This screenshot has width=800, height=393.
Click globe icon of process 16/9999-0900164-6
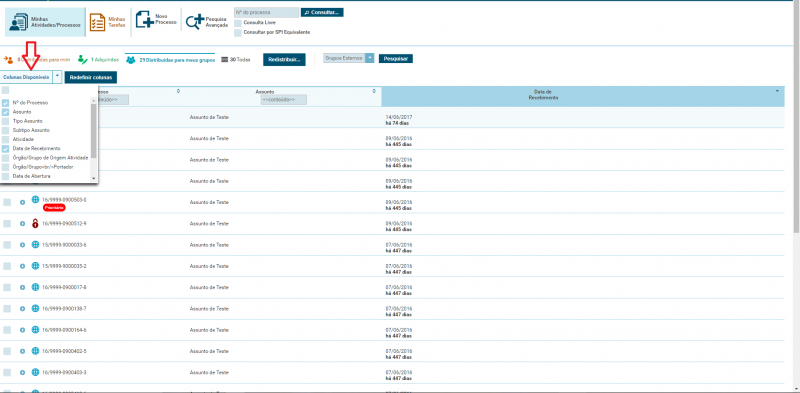pyautogui.click(x=35, y=330)
